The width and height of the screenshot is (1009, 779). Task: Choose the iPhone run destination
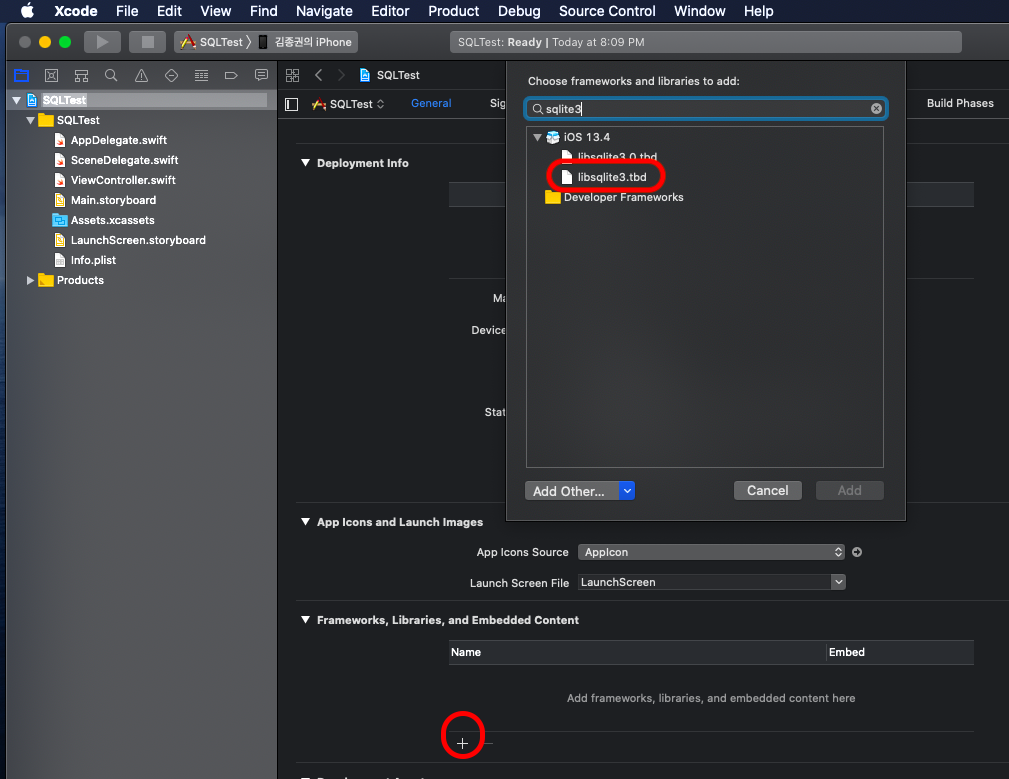coord(306,42)
